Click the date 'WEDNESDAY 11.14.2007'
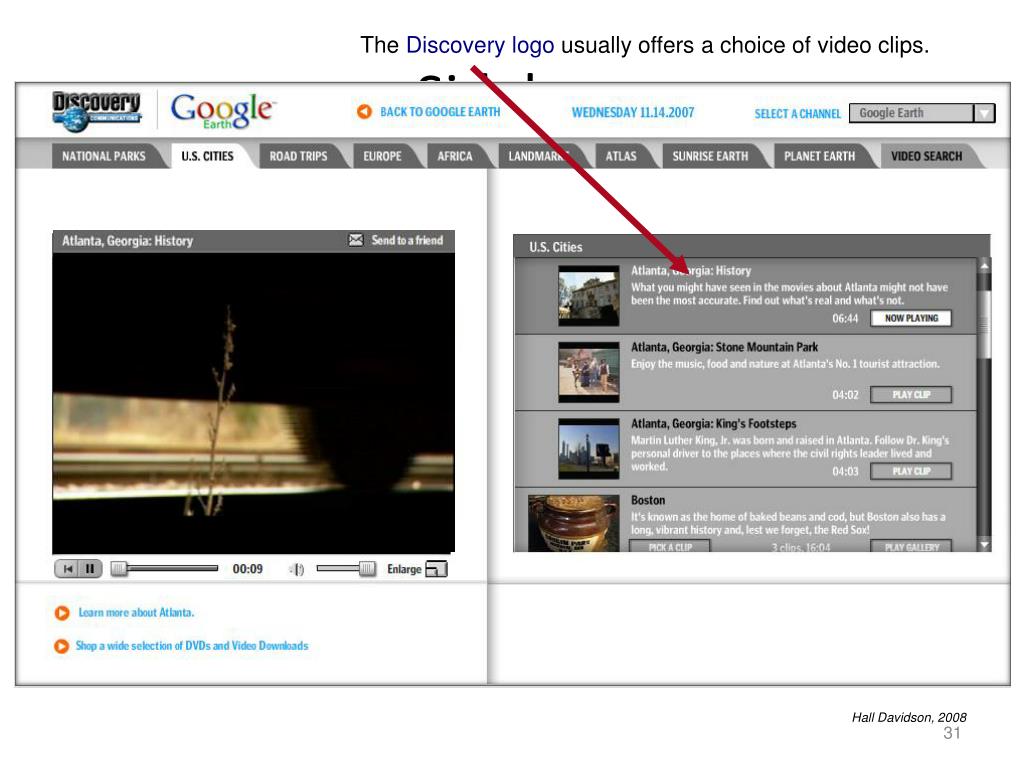The width and height of the screenshot is (1024, 768). (x=633, y=112)
